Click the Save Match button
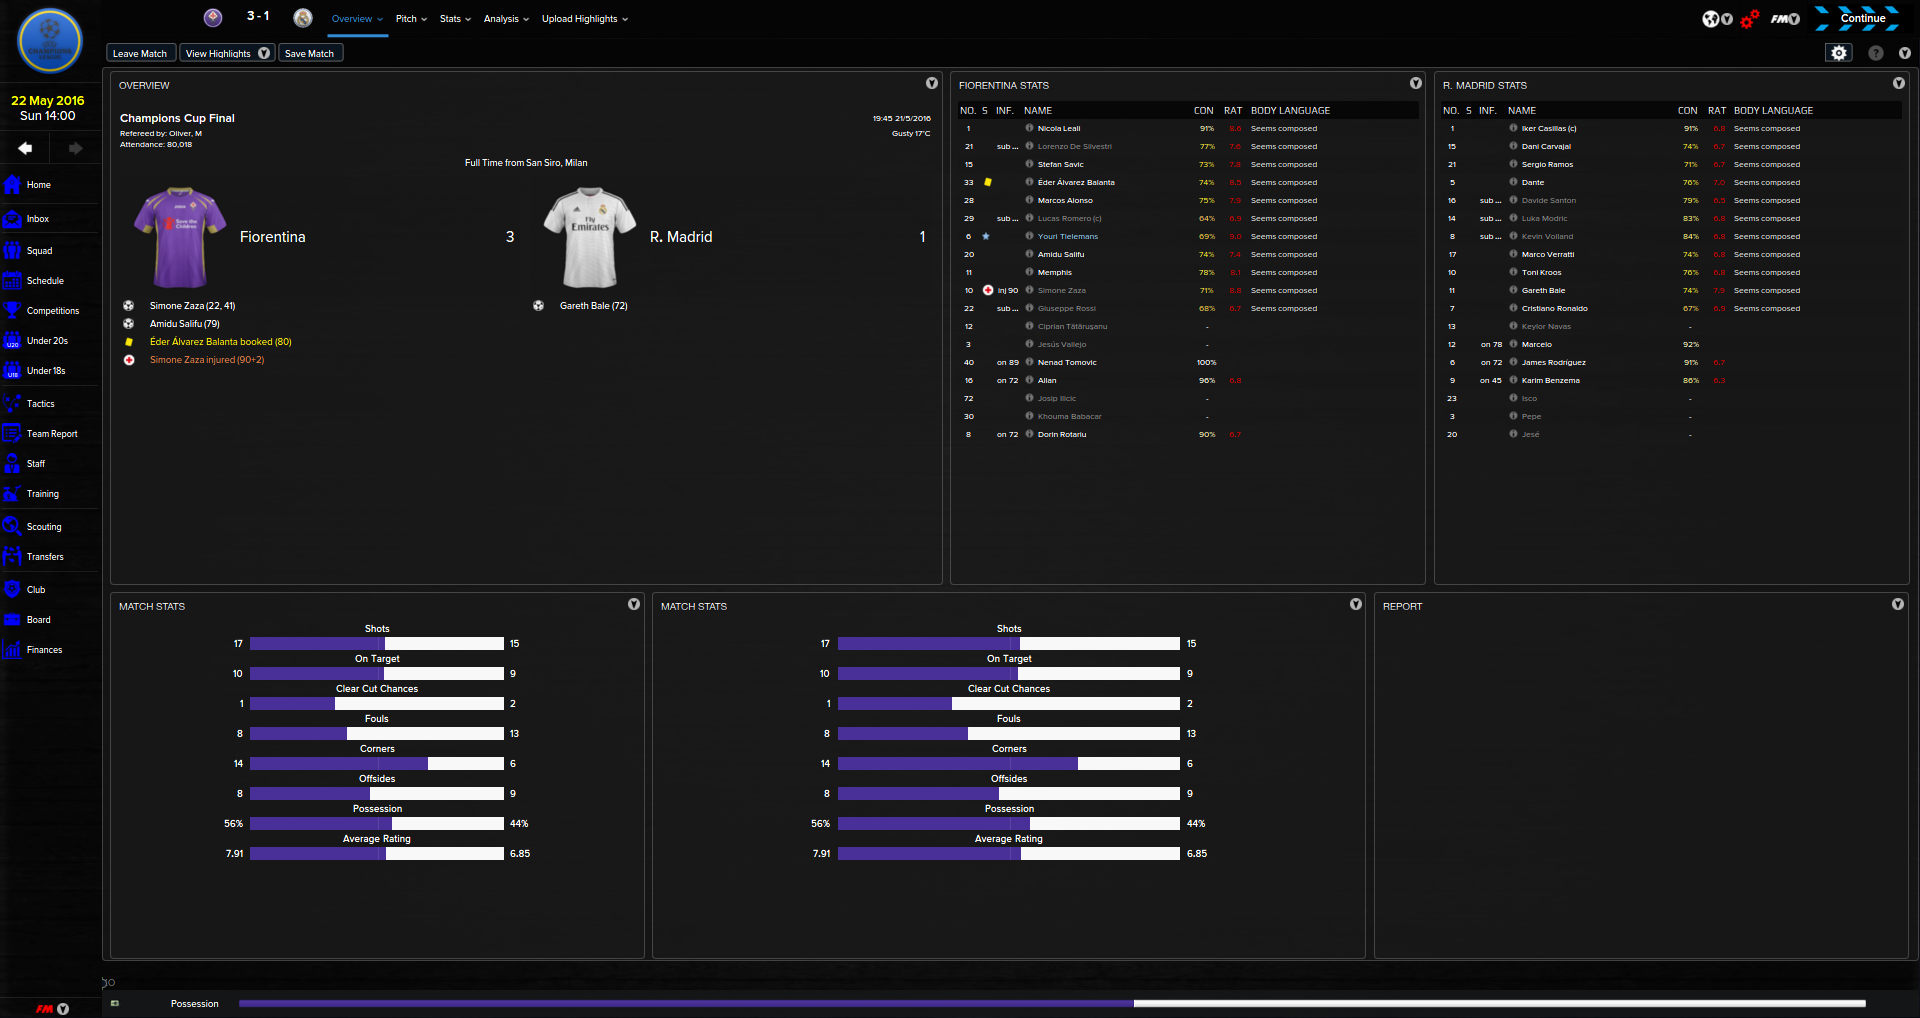 309,53
